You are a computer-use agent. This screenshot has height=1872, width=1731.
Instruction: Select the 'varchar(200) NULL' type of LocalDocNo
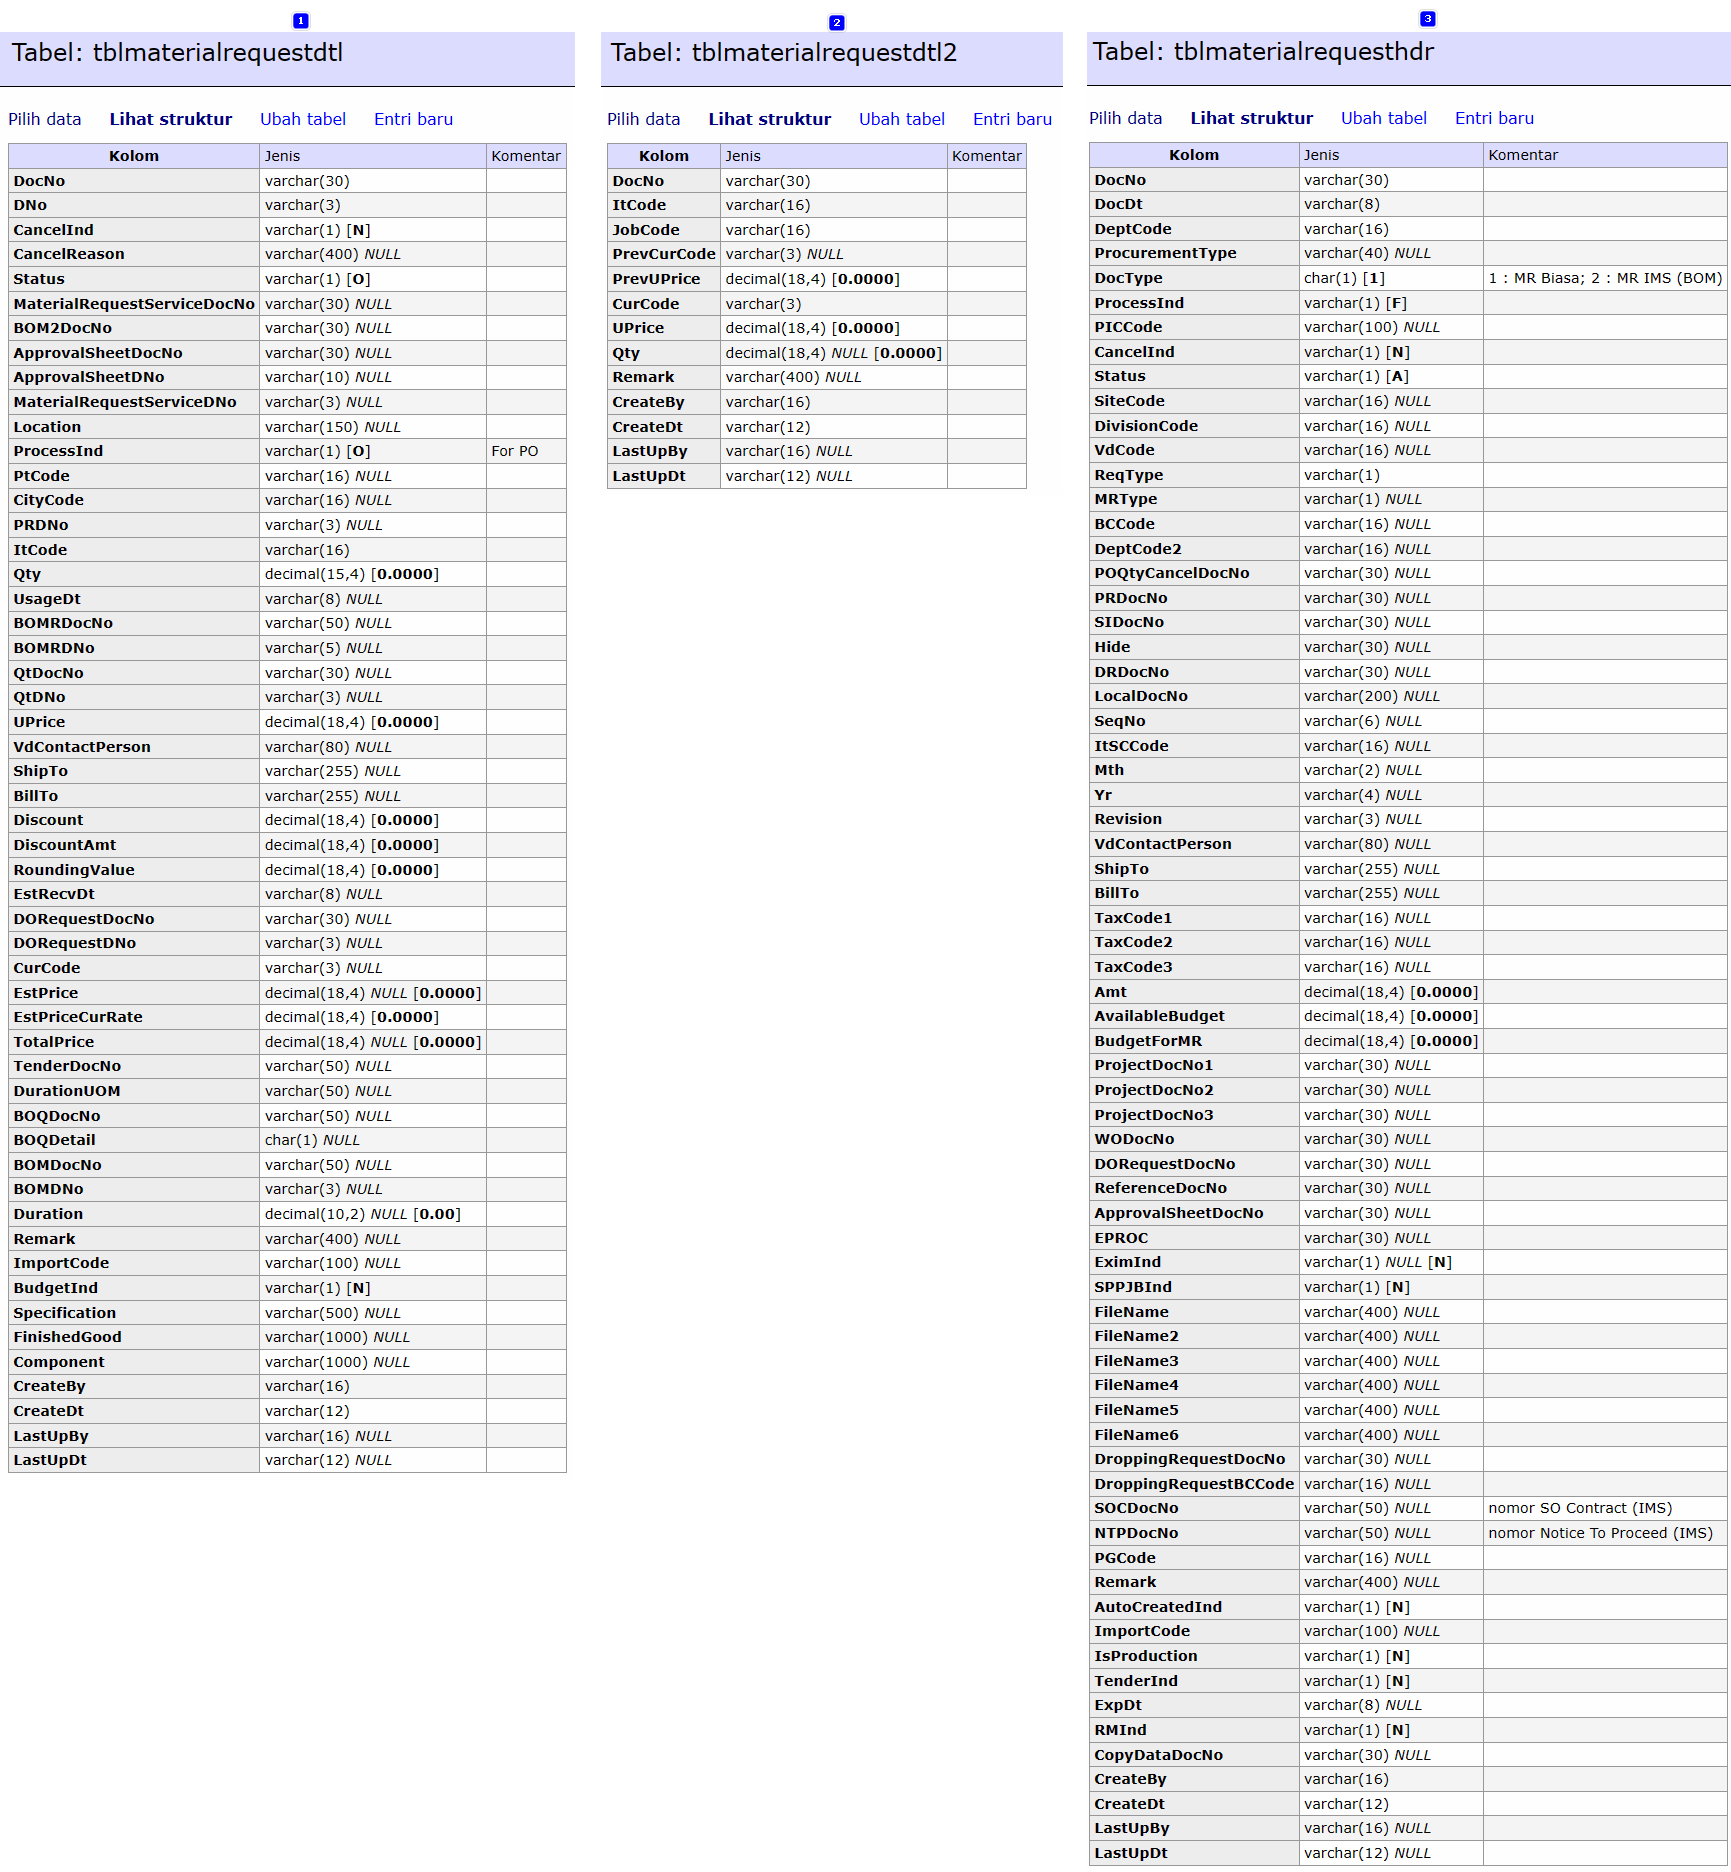(x=1372, y=696)
